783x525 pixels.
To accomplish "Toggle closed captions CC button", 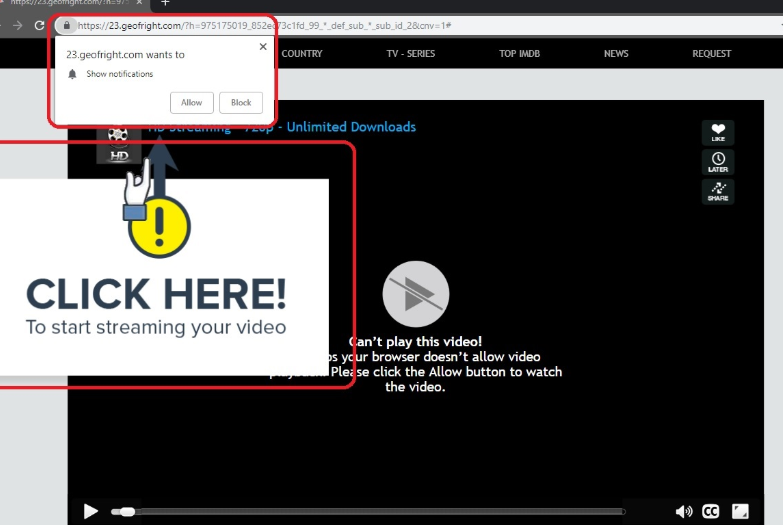I will (x=711, y=512).
